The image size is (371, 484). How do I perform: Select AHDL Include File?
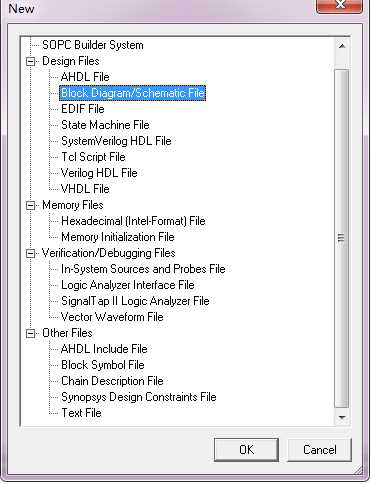[x=104, y=349]
